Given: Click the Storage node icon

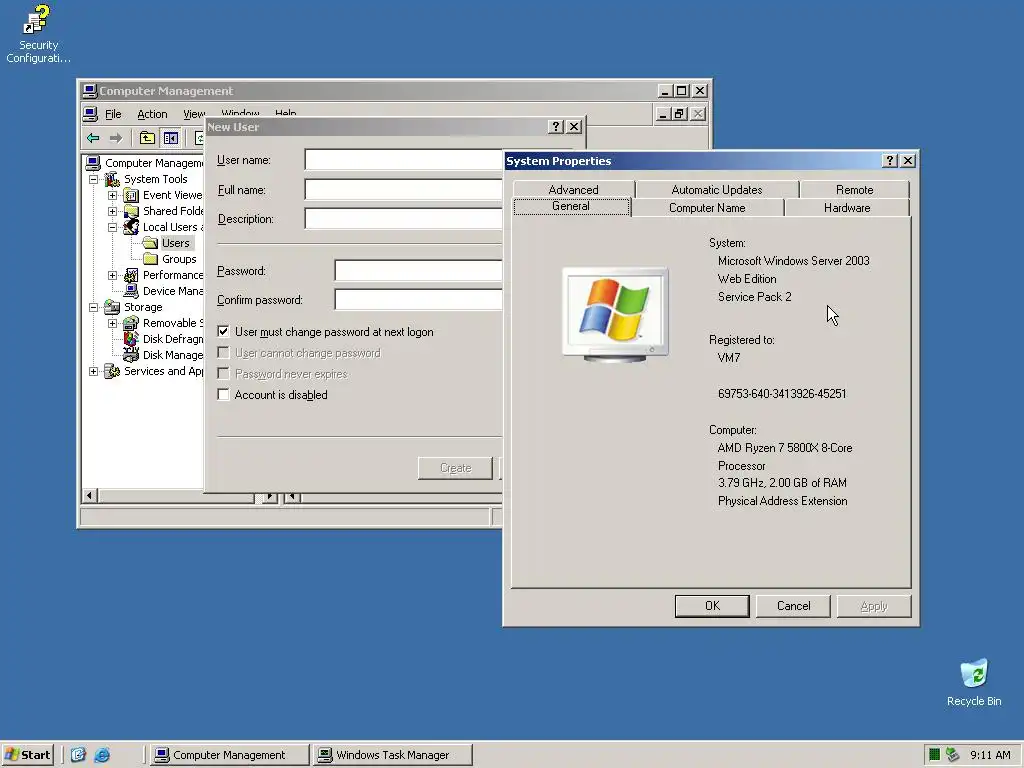Looking at the screenshot, I should click(112, 307).
